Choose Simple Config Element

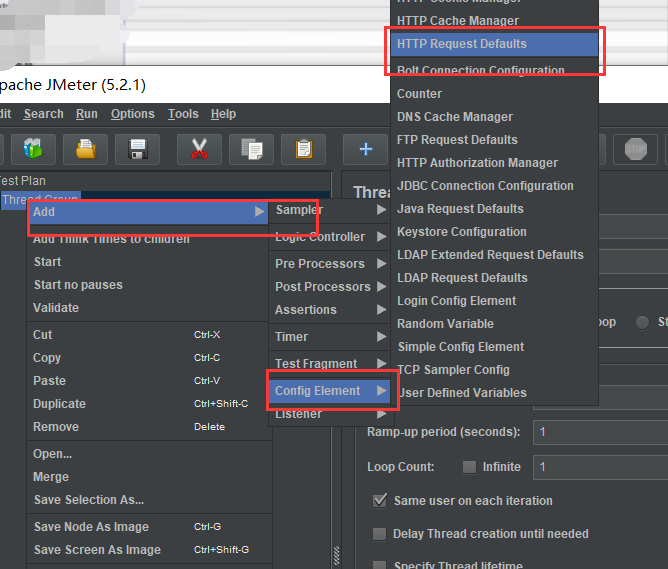tap(494, 347)
